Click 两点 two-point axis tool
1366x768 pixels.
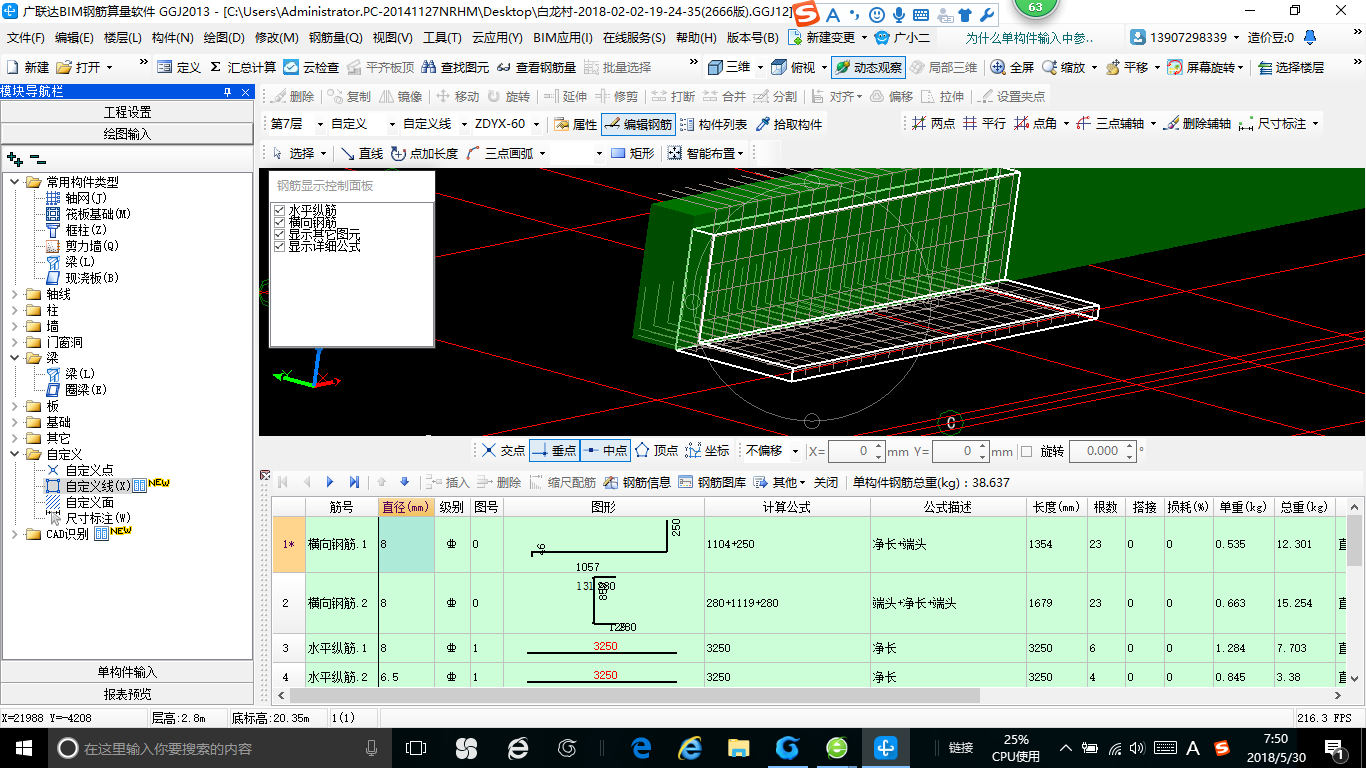[x=933, y=124]
